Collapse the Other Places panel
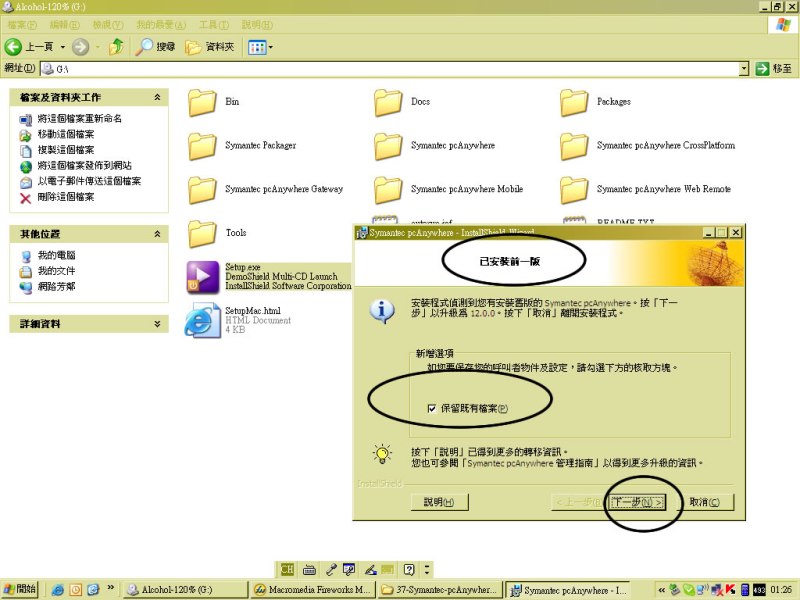The image size is (800, 600). tap(158, 234)
